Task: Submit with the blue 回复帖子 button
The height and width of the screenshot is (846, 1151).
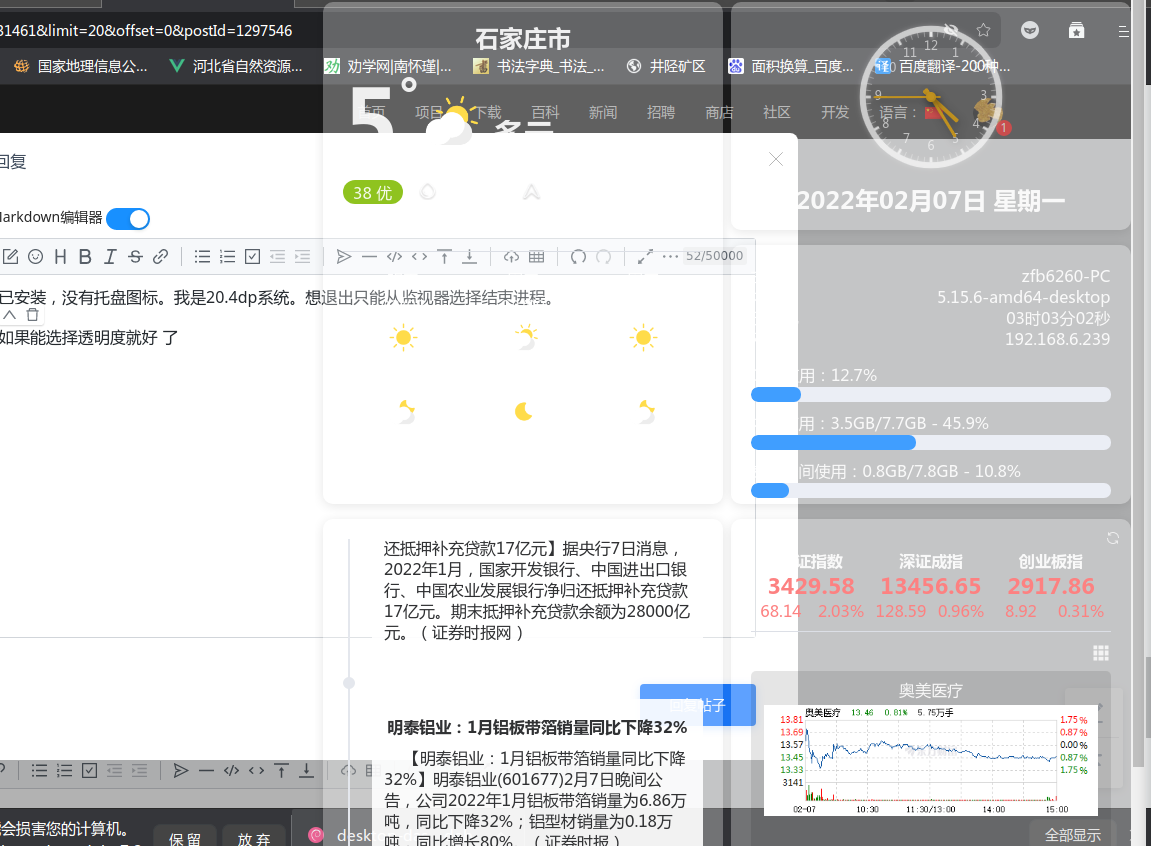Action: tap(697, 705)
